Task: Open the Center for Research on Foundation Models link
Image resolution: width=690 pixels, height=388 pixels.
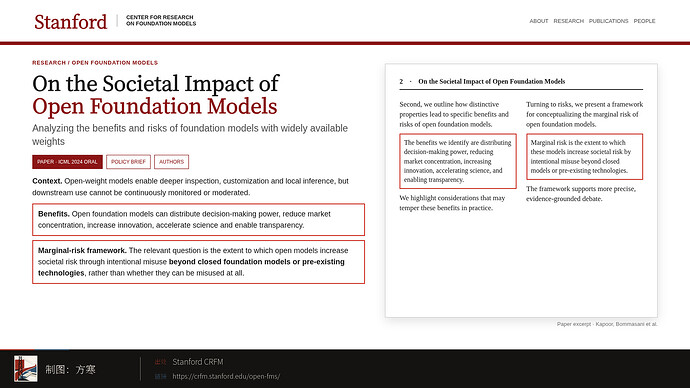Action: click(x=161, y=21)
